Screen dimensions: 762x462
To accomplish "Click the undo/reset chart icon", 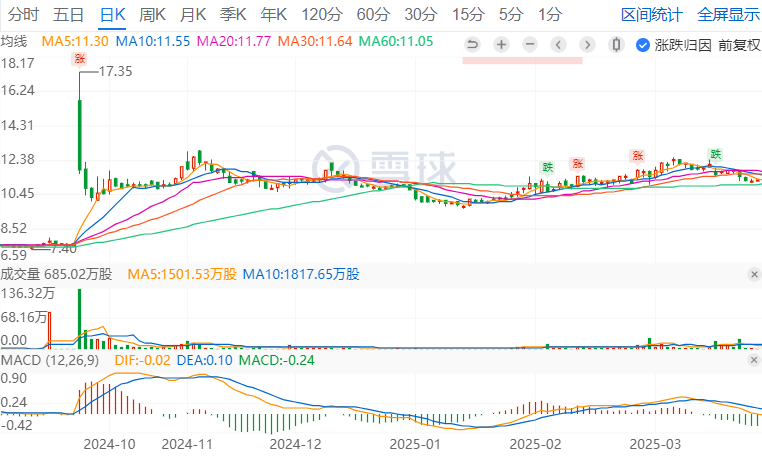I will [x=472, y=45].
